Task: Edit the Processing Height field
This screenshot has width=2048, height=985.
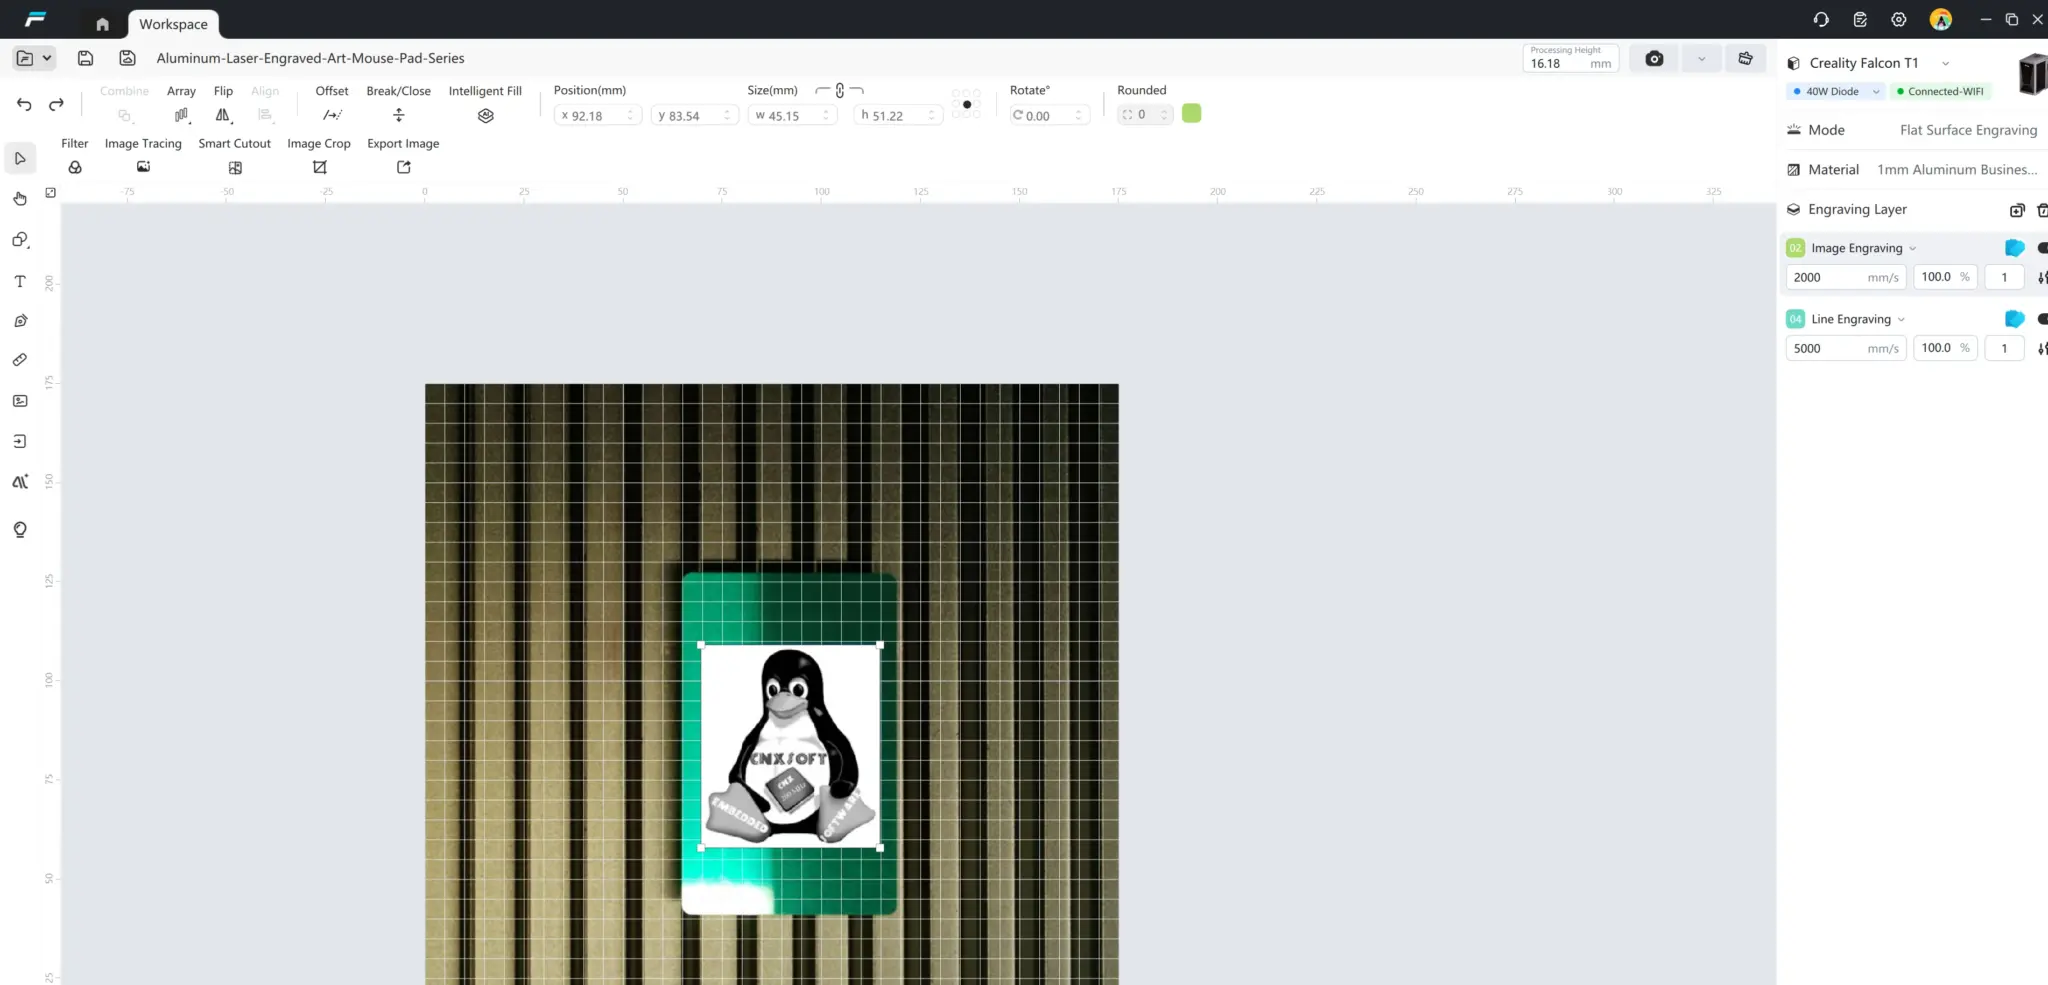Action: [1570, 59]
